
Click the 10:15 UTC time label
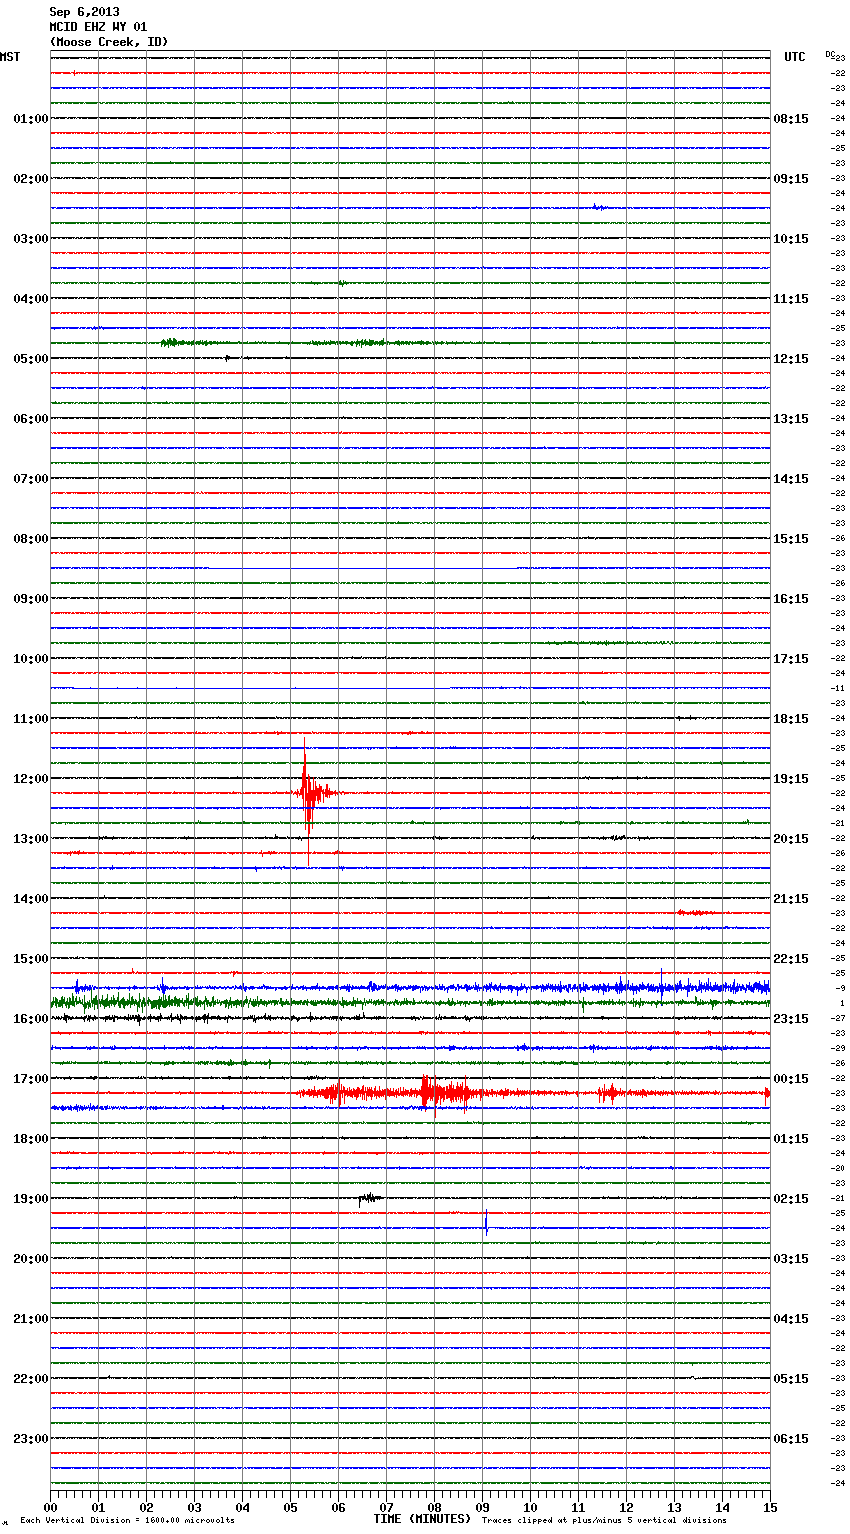tap(791, 238)
